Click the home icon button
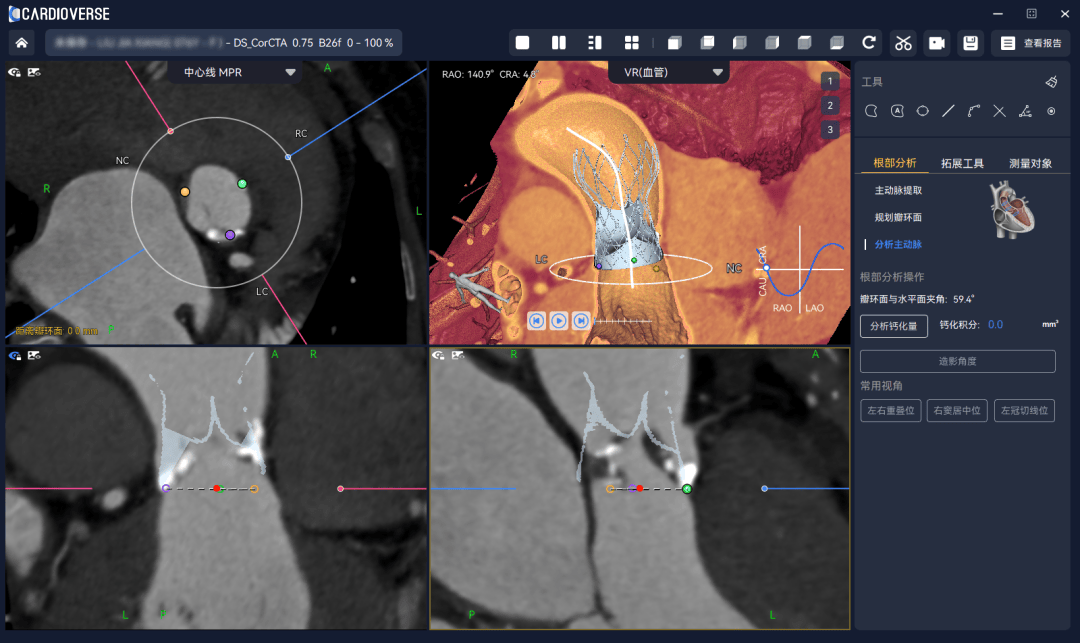 pyautogui.click(x=22, y=43)
